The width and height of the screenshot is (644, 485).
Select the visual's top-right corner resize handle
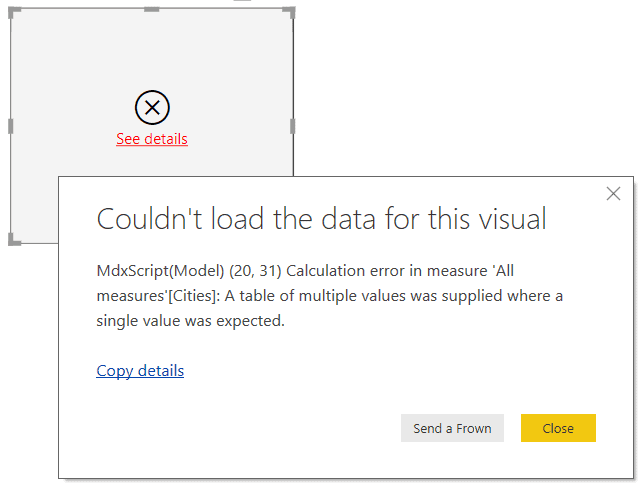coord(290,12)
